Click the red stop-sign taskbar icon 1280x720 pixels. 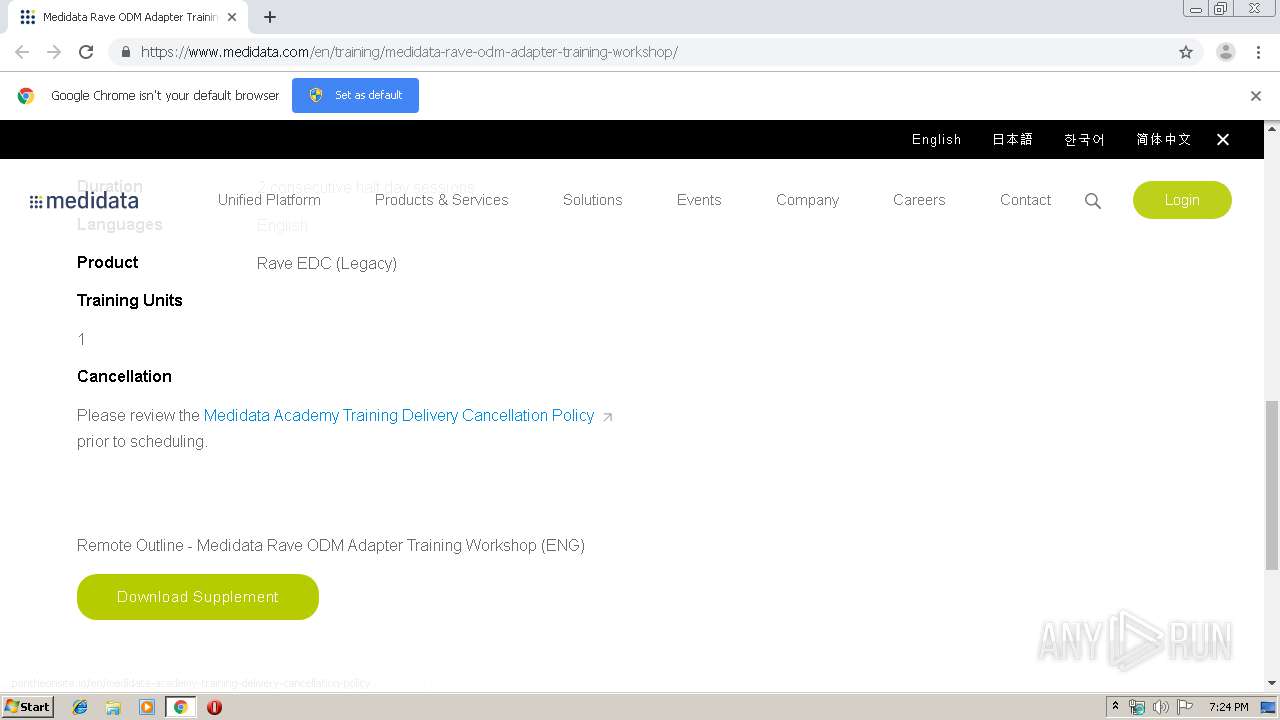coord(214,707)
